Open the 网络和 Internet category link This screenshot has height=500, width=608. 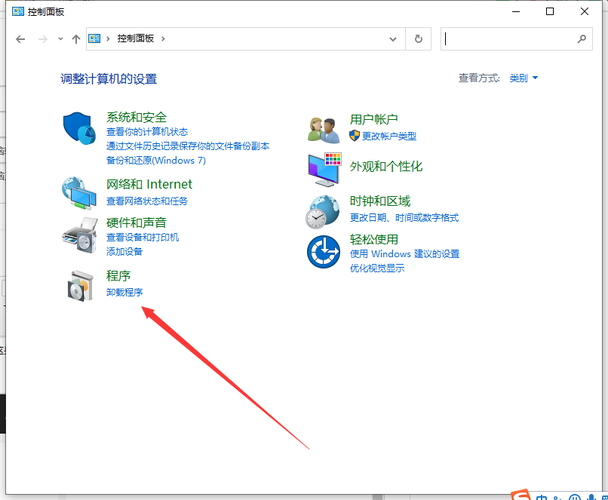click(149, 184)
